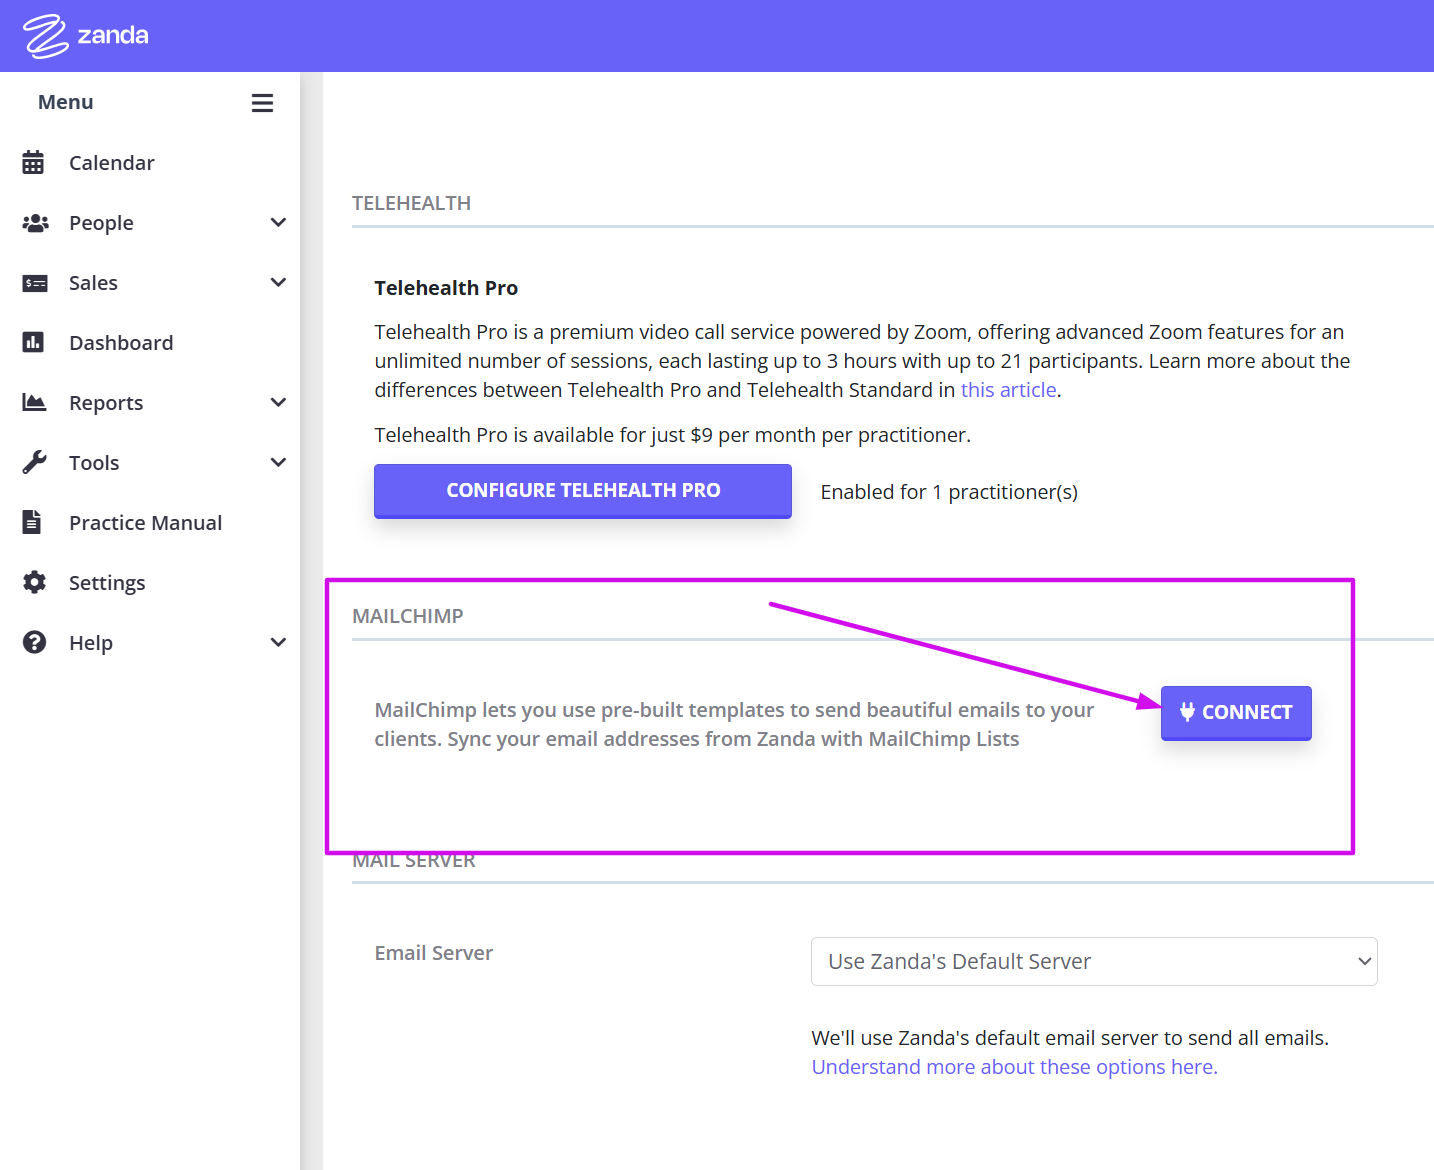Open 'Understand more about these options here' link

(x=1014, y=1067)
